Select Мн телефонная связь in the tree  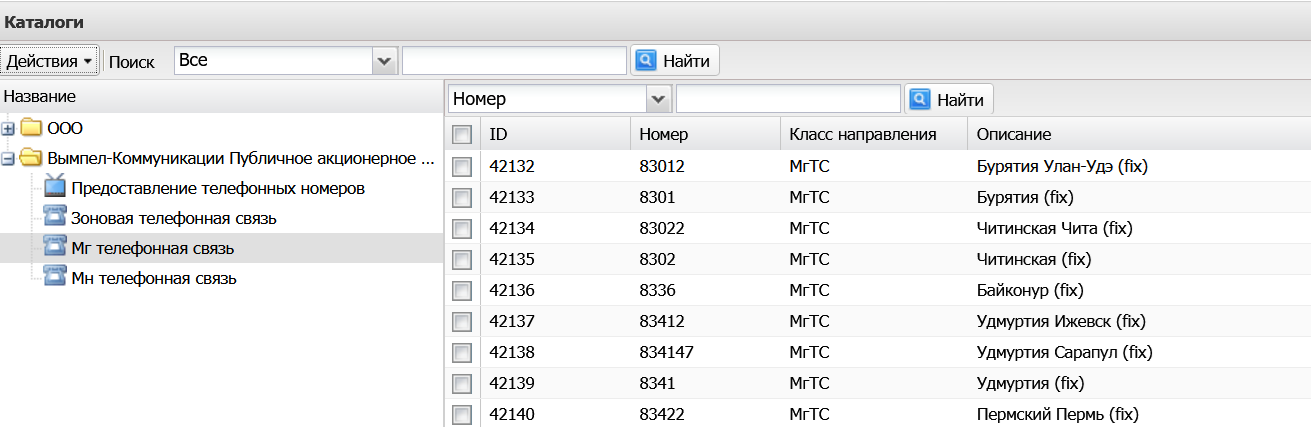[154, 278]
